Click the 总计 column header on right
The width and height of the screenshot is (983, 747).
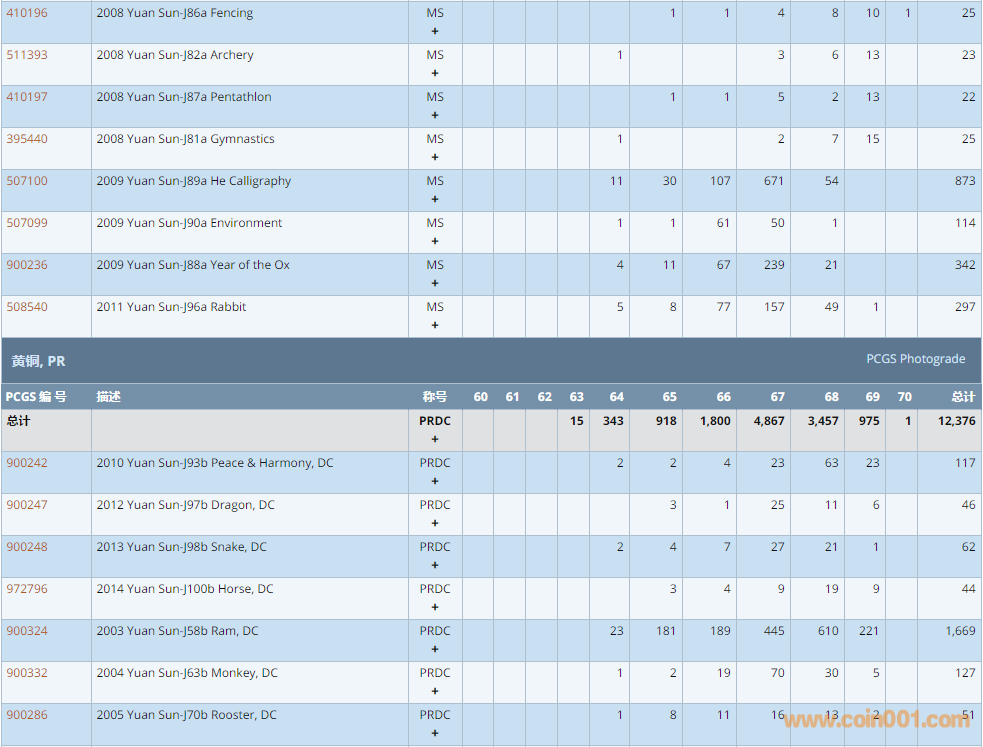click(x=962, y=397)
